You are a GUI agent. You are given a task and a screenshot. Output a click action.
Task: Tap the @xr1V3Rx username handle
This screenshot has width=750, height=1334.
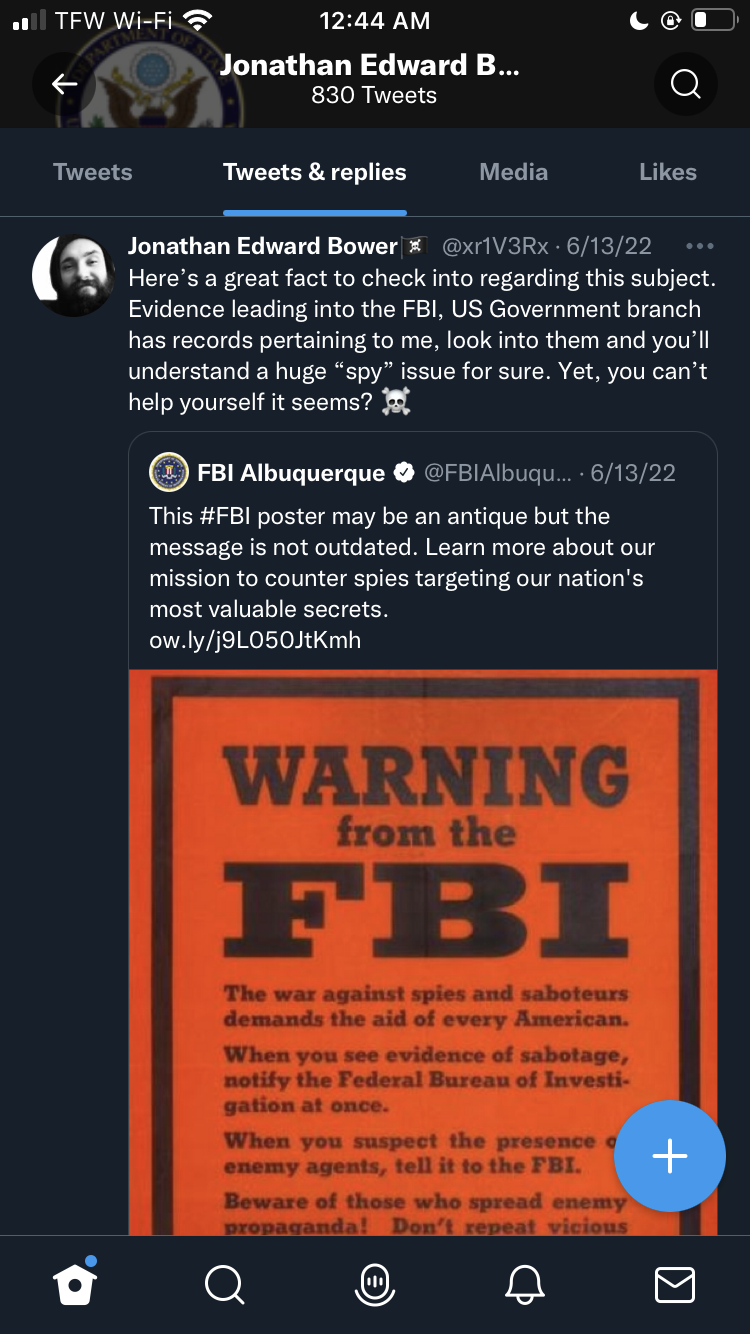click(x=495, y=246)
